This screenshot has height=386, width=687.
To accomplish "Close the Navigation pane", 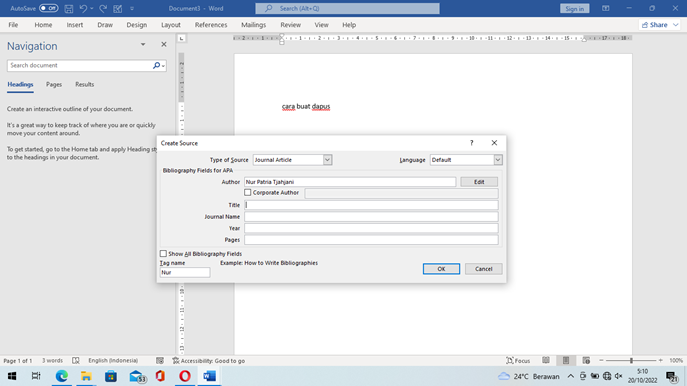I will (164, 44).
